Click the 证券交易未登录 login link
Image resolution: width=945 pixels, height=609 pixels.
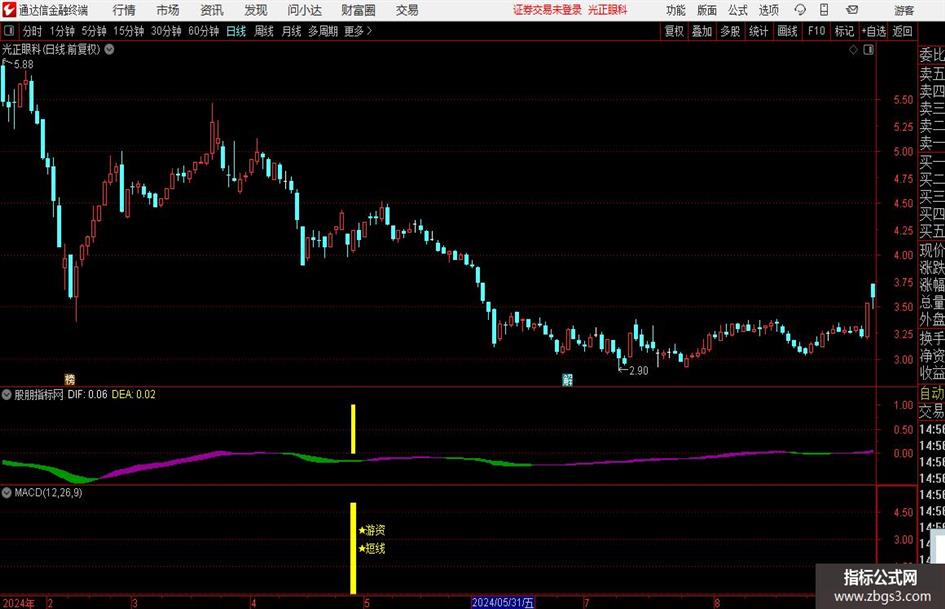click(x=547, y=10)
